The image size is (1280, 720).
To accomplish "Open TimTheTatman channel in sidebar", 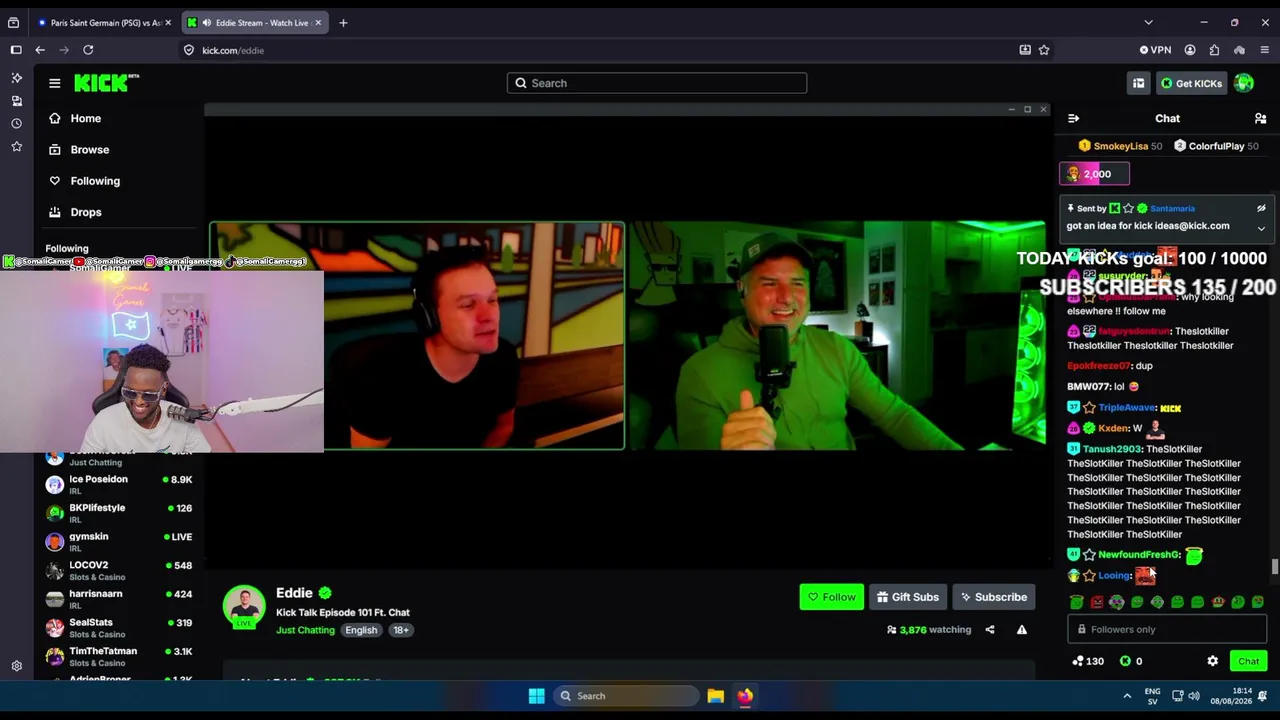I will [120, 656].
